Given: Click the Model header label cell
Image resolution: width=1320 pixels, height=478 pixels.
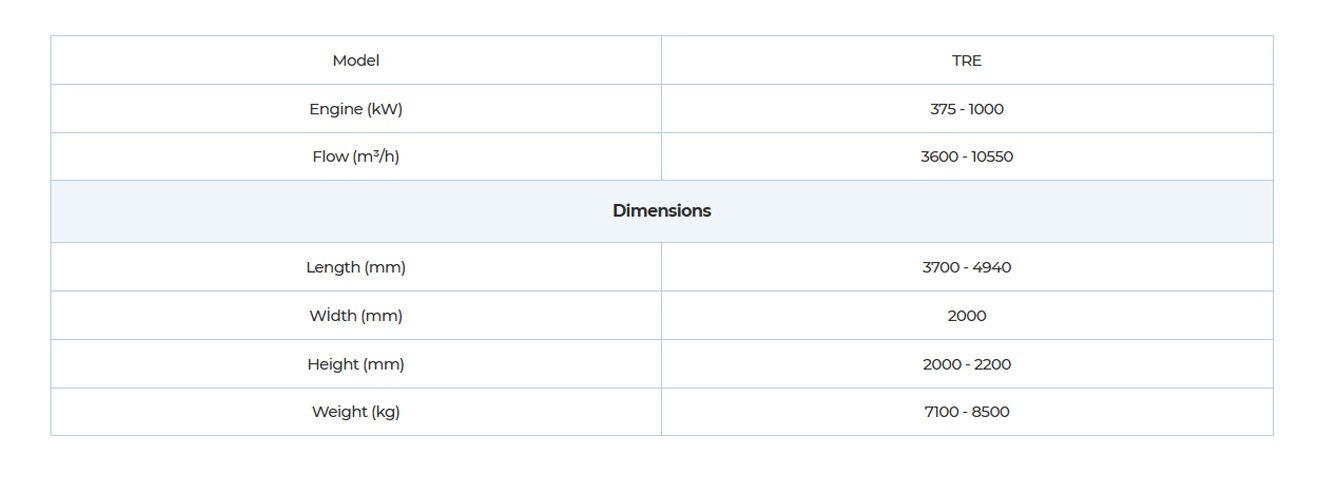Looking at the screenshot, I should (356, 61).
